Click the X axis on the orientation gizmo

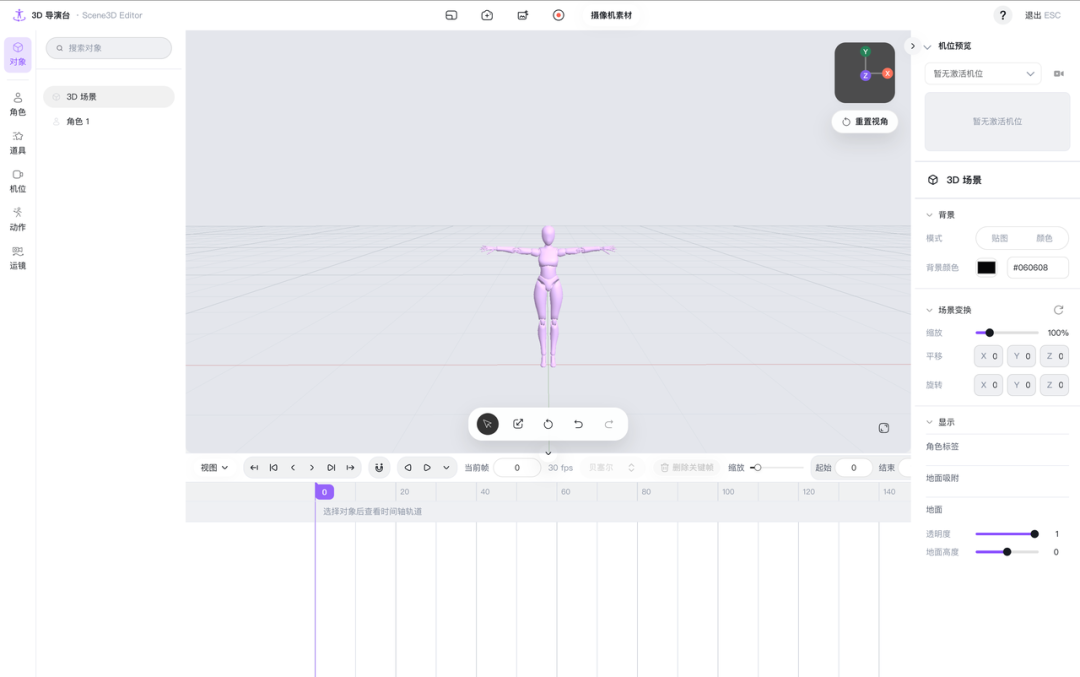pyautogui.click(x=887, y=73)
